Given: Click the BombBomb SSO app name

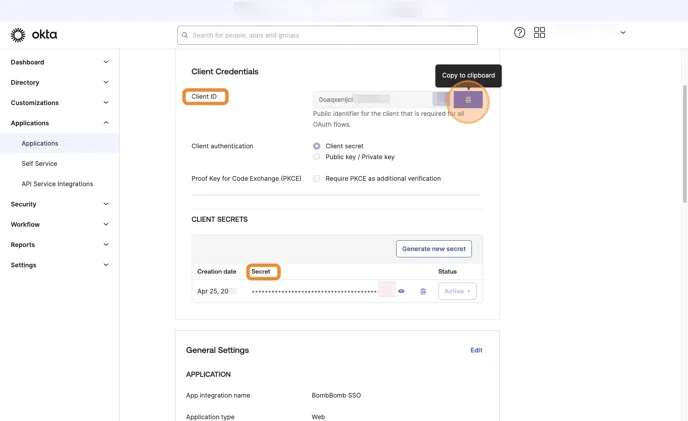Looking at the screenshot, I should 336,395.
